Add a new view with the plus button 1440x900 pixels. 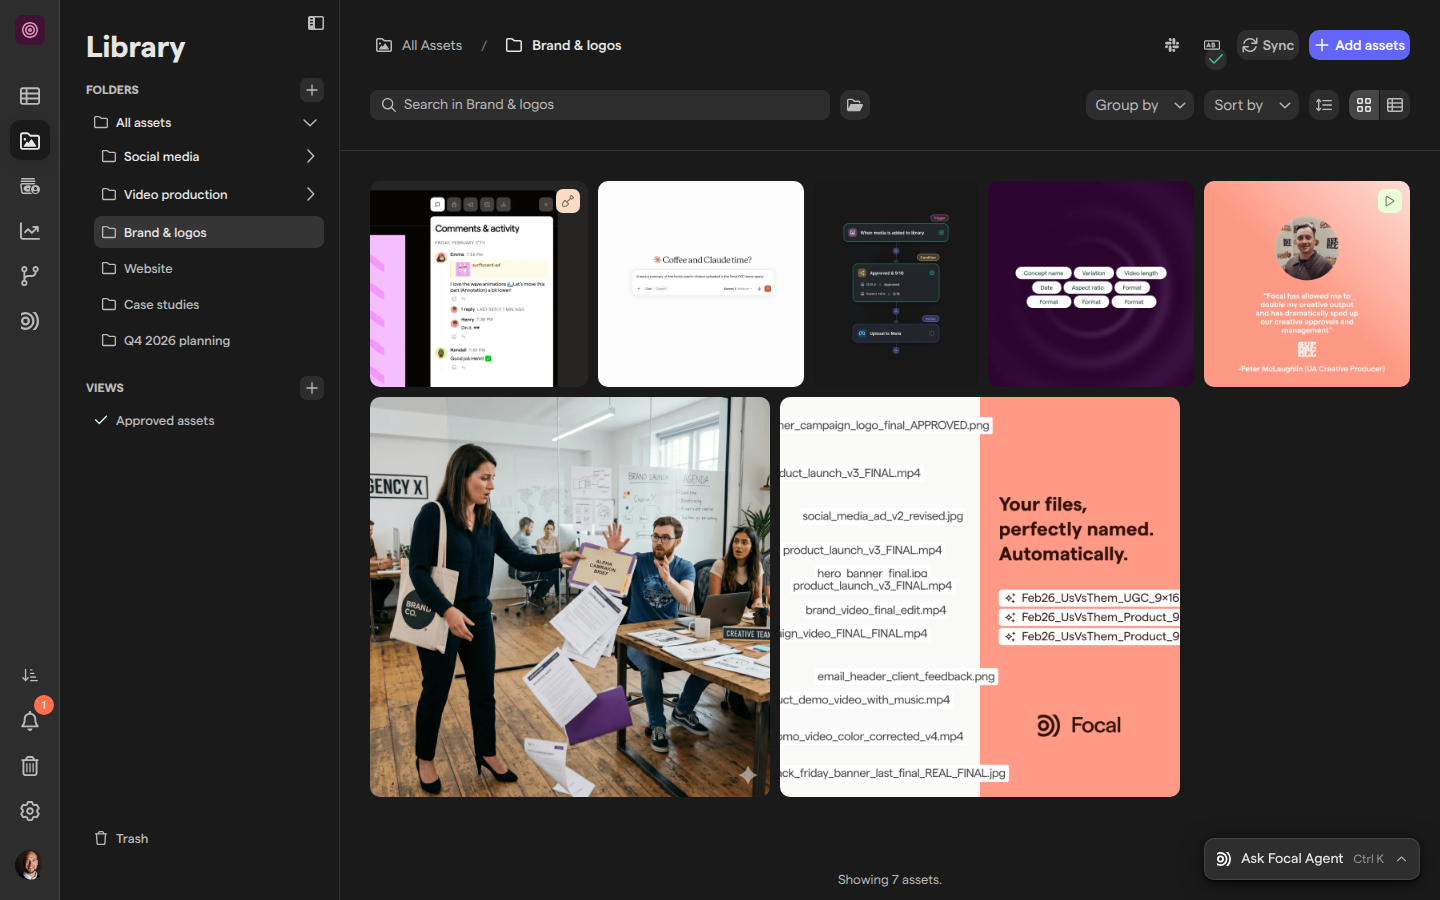[x=312, y=388]
